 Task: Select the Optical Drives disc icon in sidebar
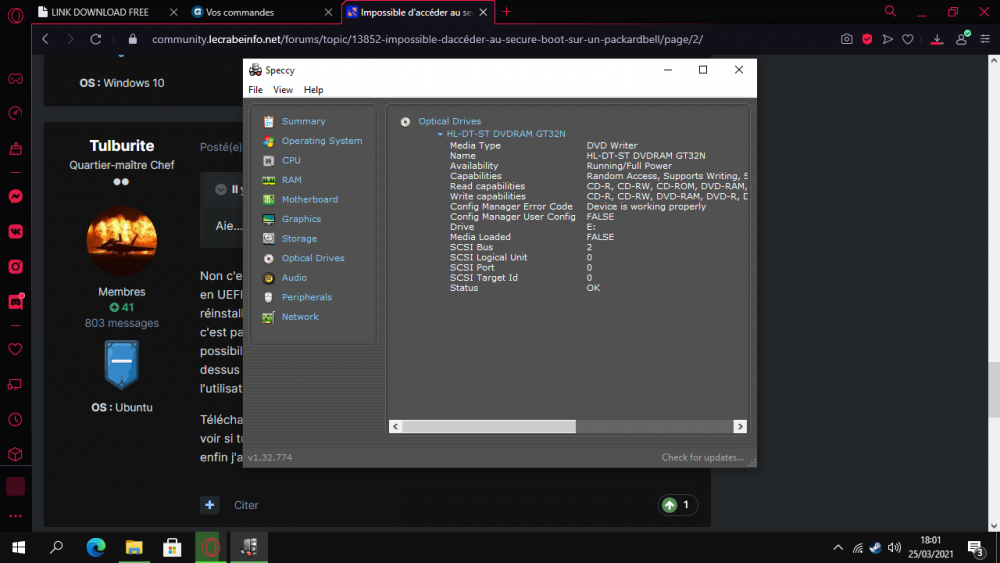click(x=268, y=258)
